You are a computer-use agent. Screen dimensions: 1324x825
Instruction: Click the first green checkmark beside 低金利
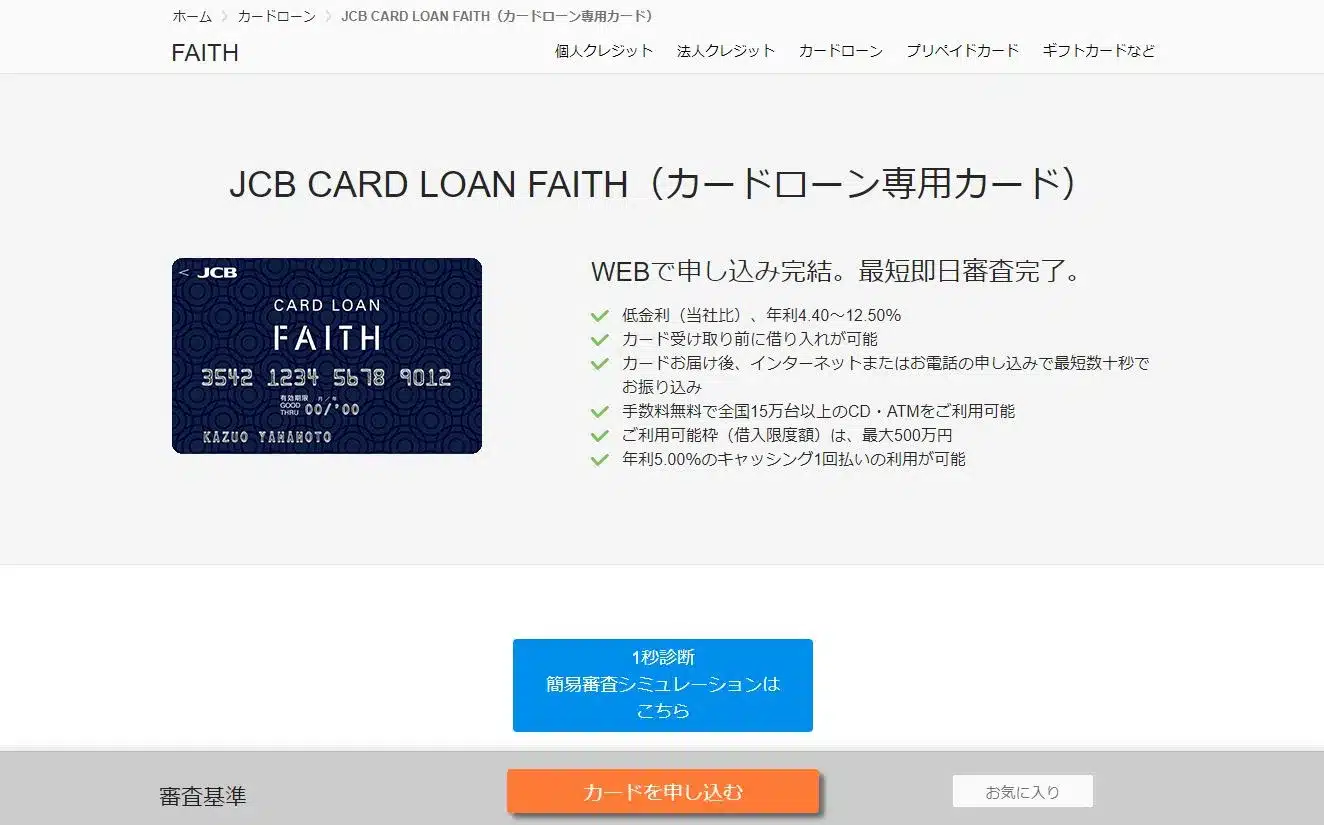600,315
